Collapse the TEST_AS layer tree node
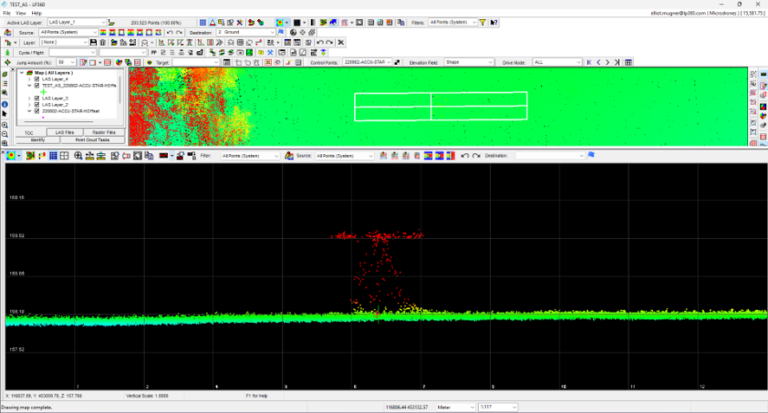 tap(29, 85)
